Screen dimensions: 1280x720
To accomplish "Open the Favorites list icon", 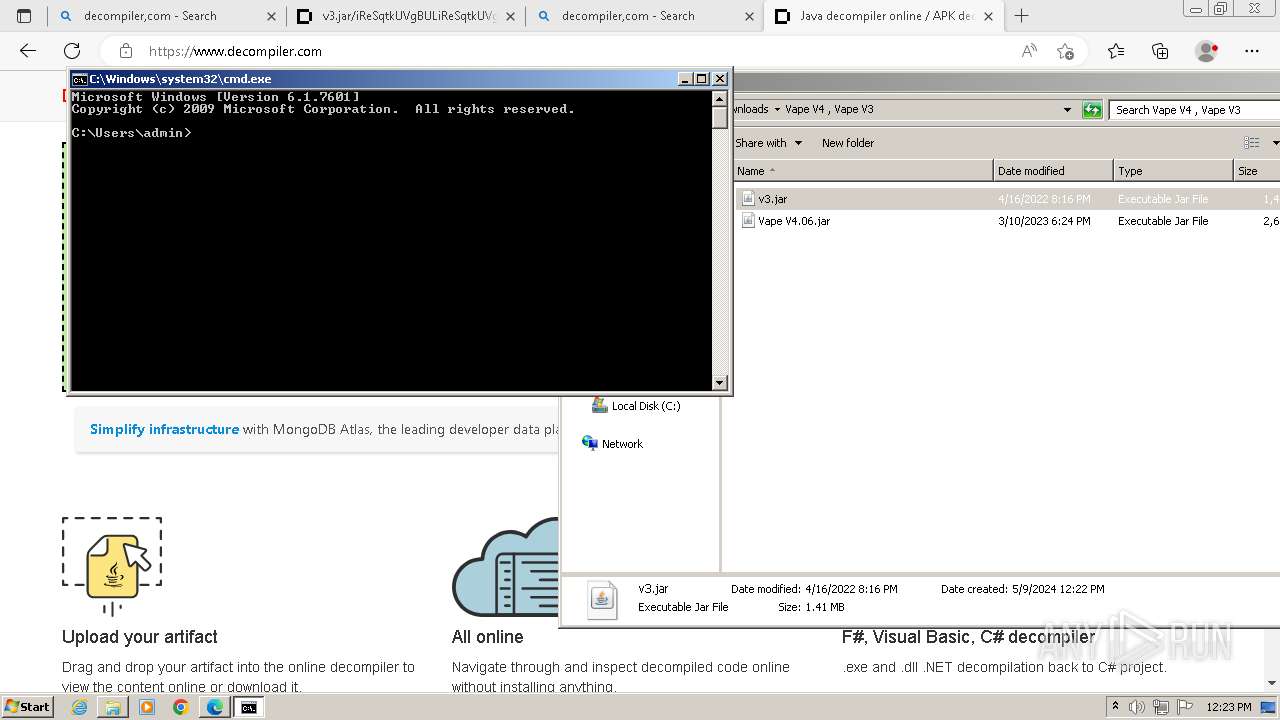I will tap(1116, 51).
